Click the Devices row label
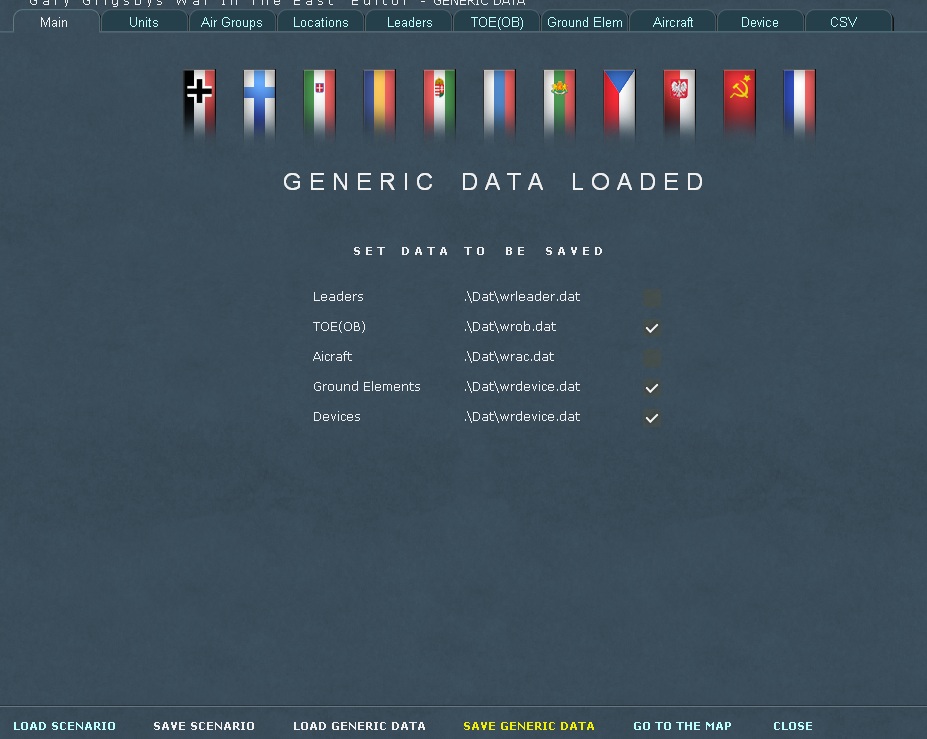Image resolution: width=927 pixels, height=739 pixels. point(336,417)
